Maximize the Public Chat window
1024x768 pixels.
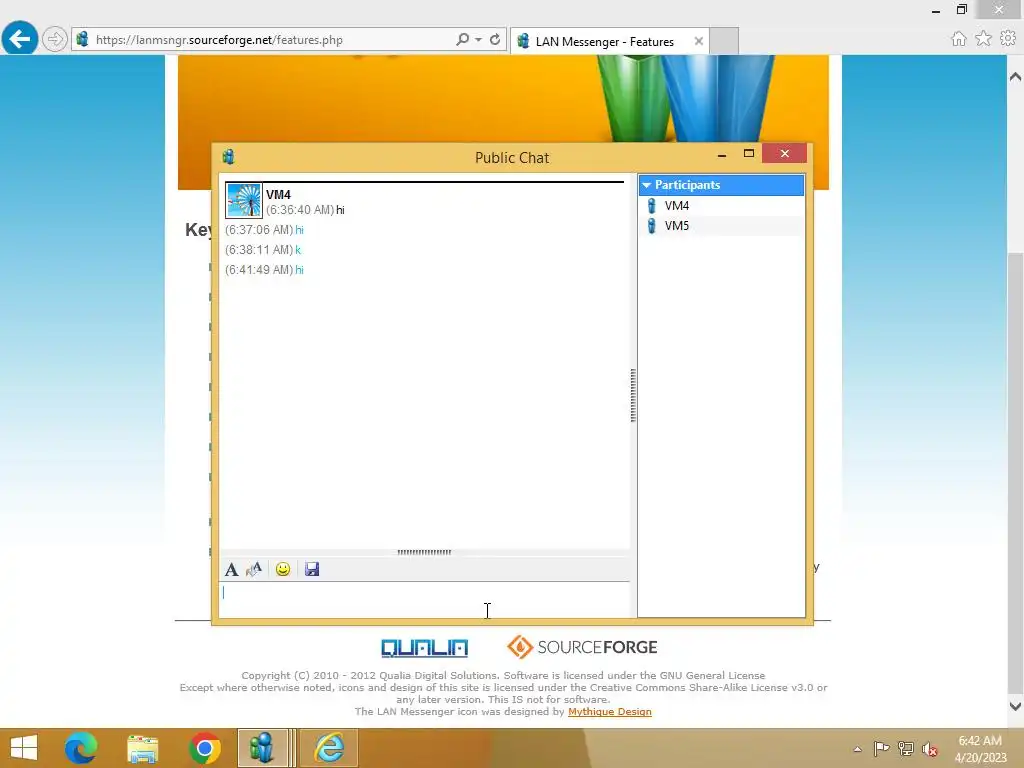coord(748,153)
